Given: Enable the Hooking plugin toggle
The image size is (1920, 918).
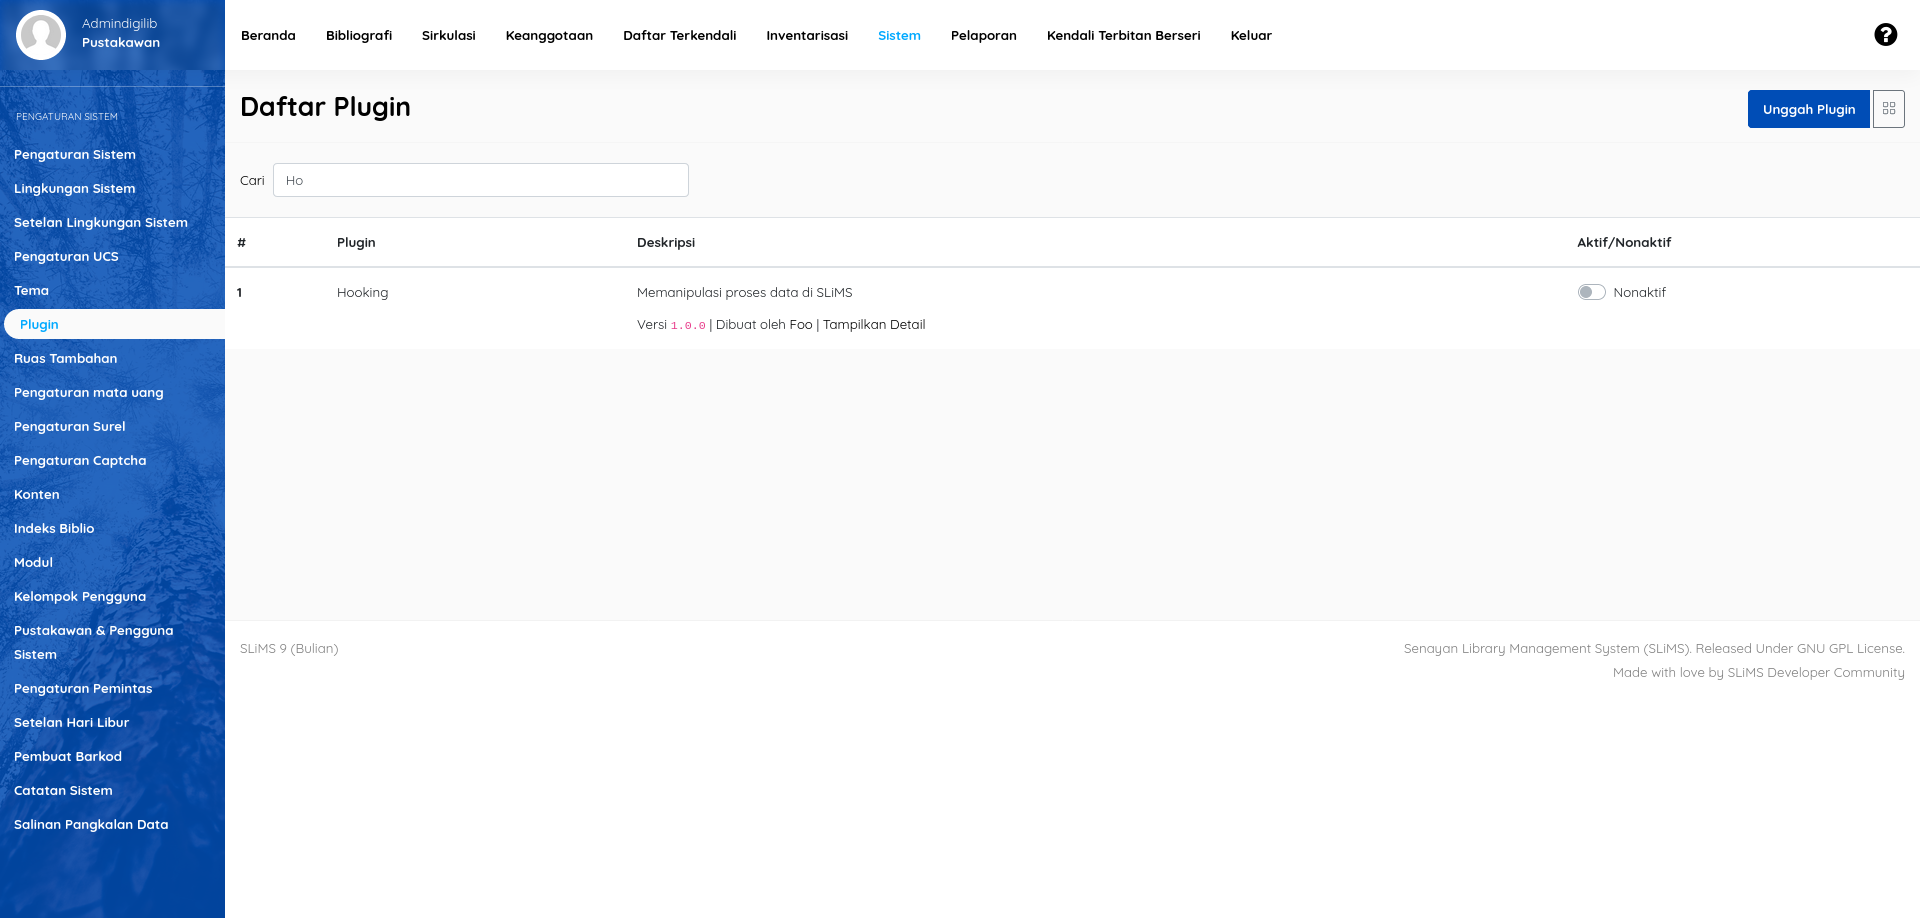Looking at the screenshot, I should (x=1591, y=292).
